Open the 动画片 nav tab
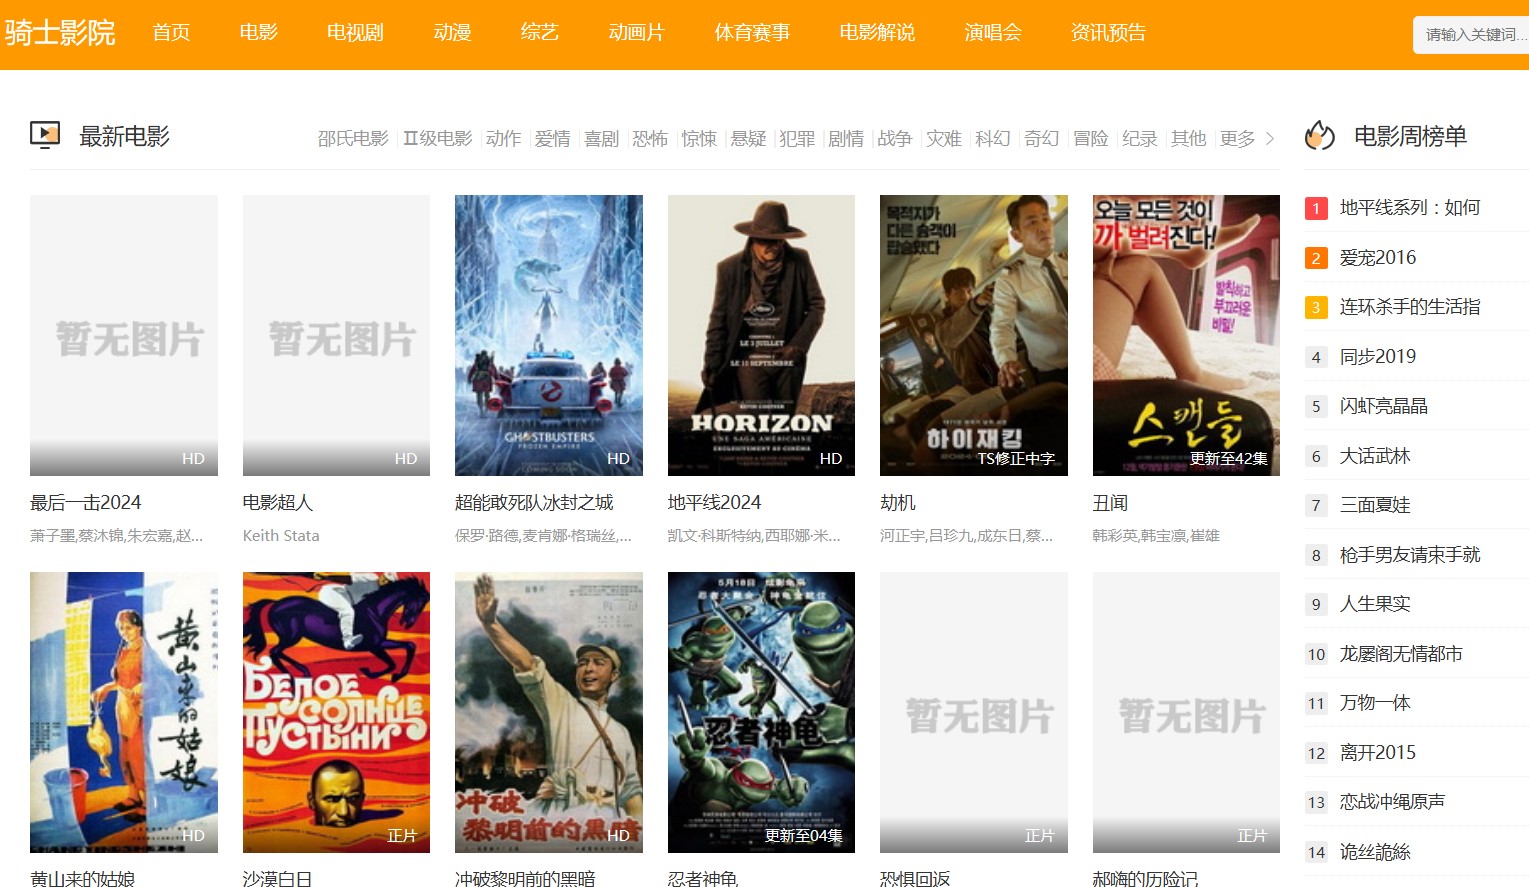 tap(636, 32)
